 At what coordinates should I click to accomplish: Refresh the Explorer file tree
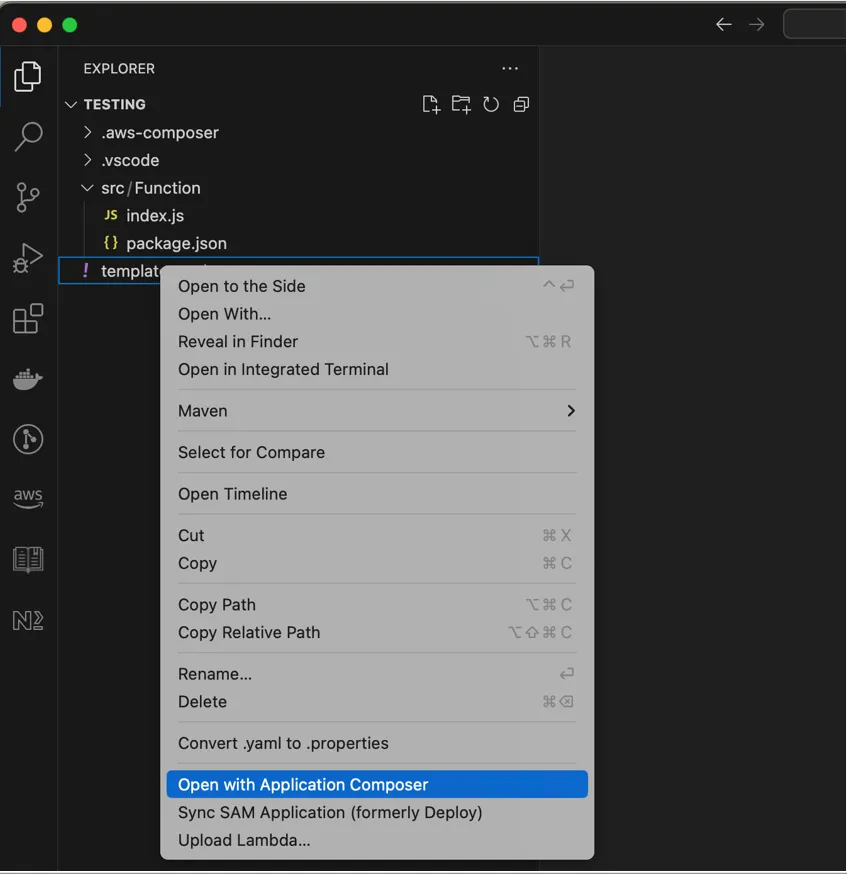[491, 104]
